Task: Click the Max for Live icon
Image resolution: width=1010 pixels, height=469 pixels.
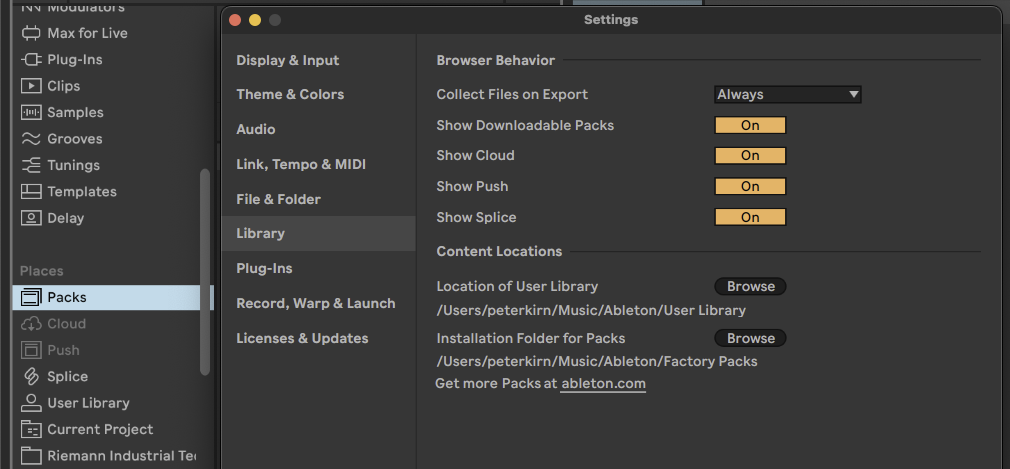Action: 31,33
